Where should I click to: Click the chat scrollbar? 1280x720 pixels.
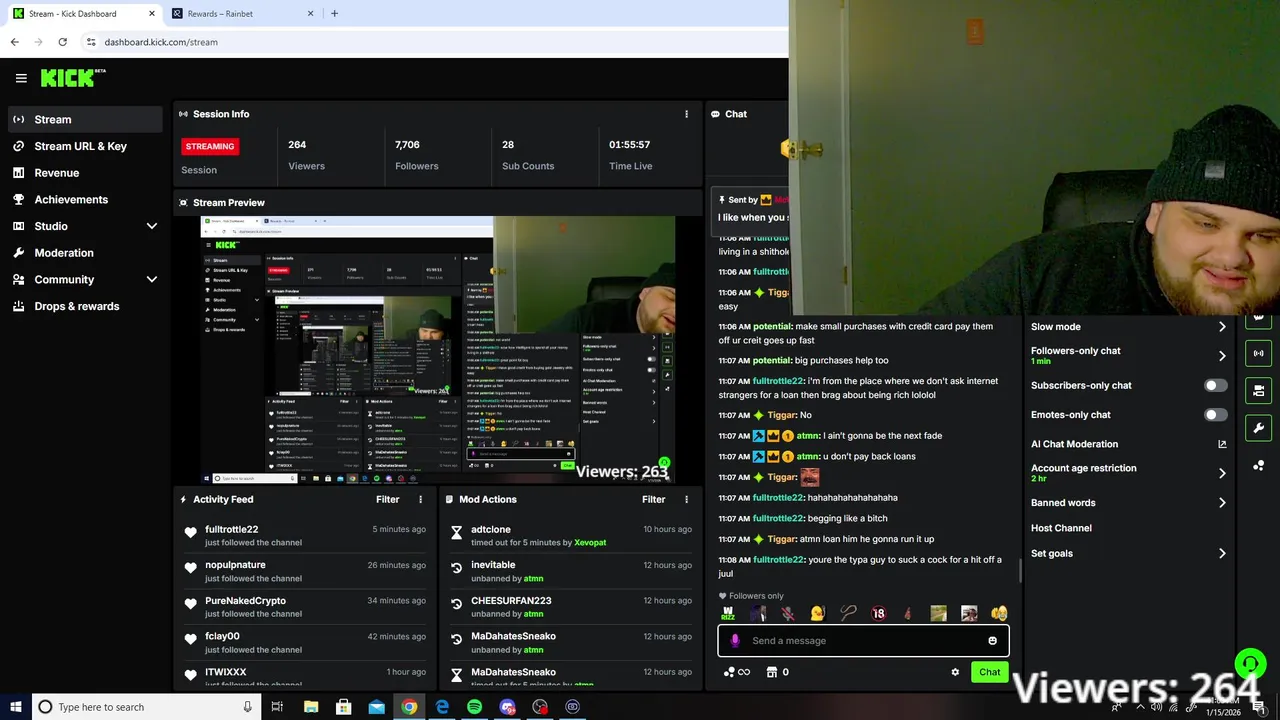point(1020,571)
